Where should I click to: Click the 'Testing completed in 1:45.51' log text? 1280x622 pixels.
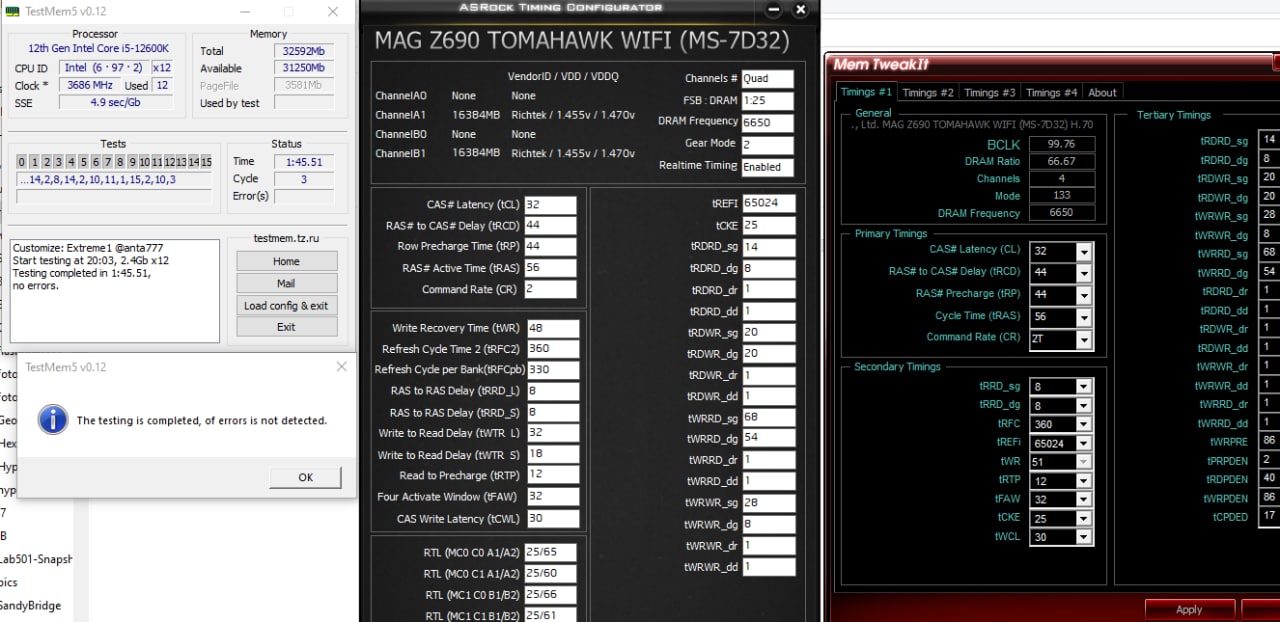coord(81,273)
